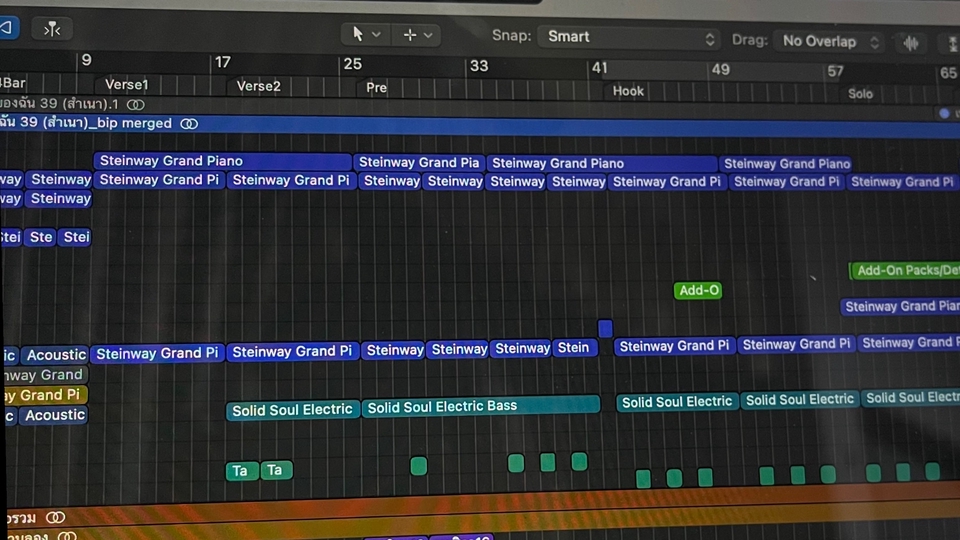Viewport: 960px width, 540px height.
Task: Open the Drag mode dropdown showing No Overlap
Action: (830, 42)
